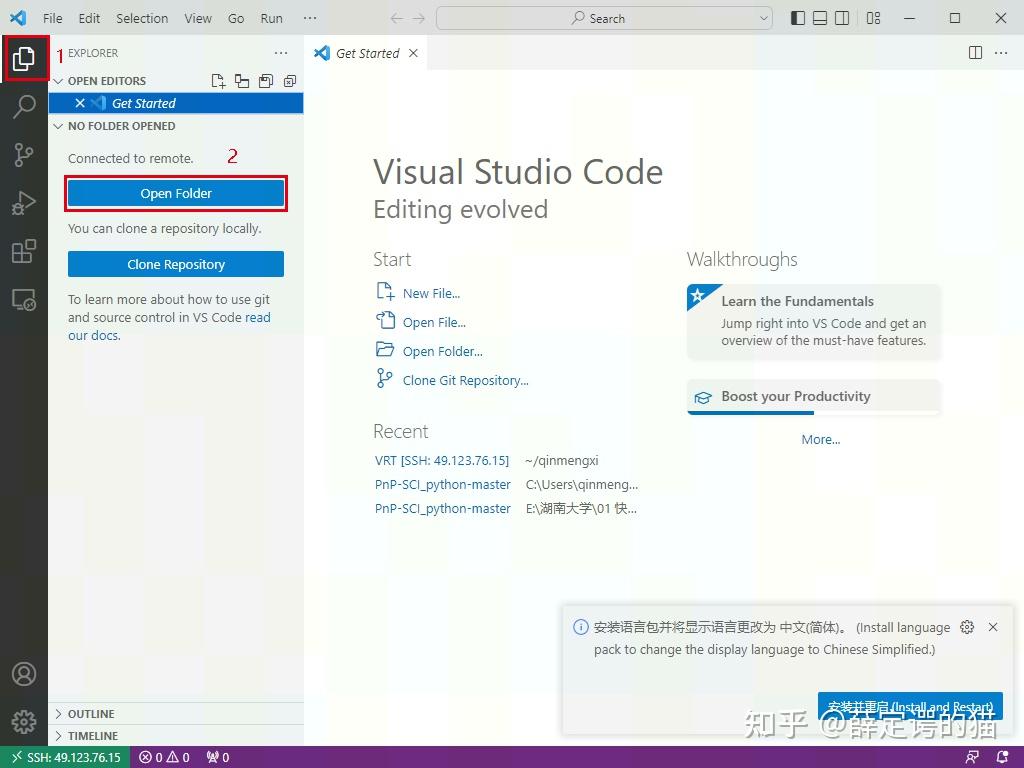Viewport: 1024px width, 768px height.
Task: Open the Run and Debug view
Action: coord(25,202)
